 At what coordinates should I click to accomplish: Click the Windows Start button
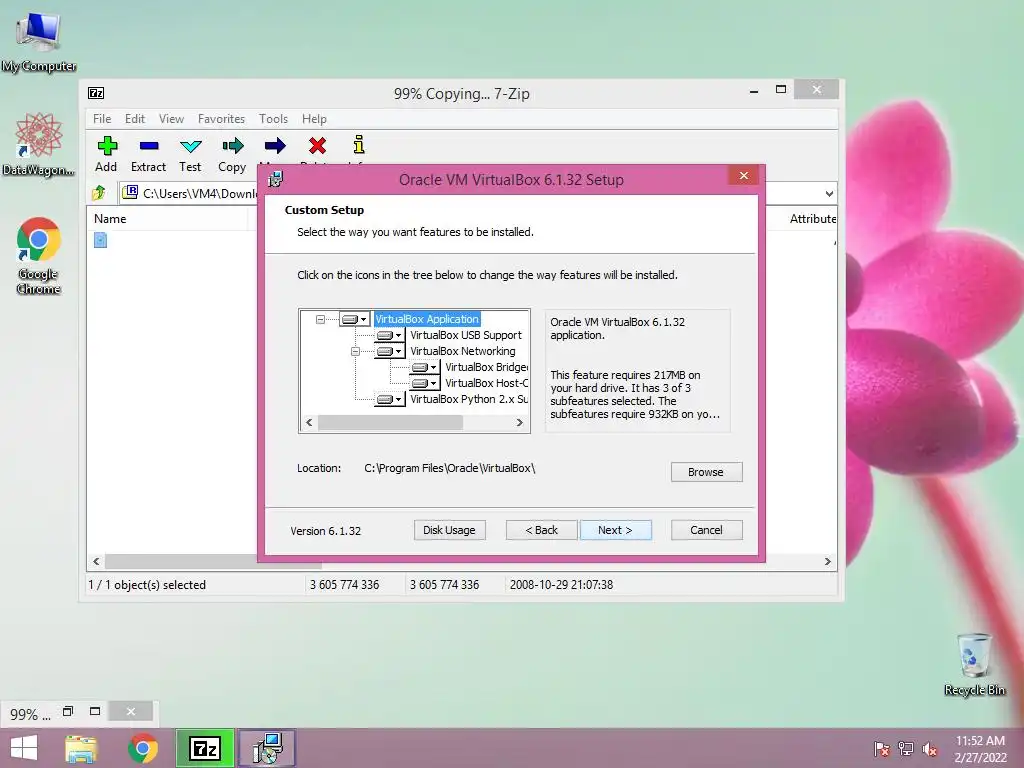pos(24,748)
